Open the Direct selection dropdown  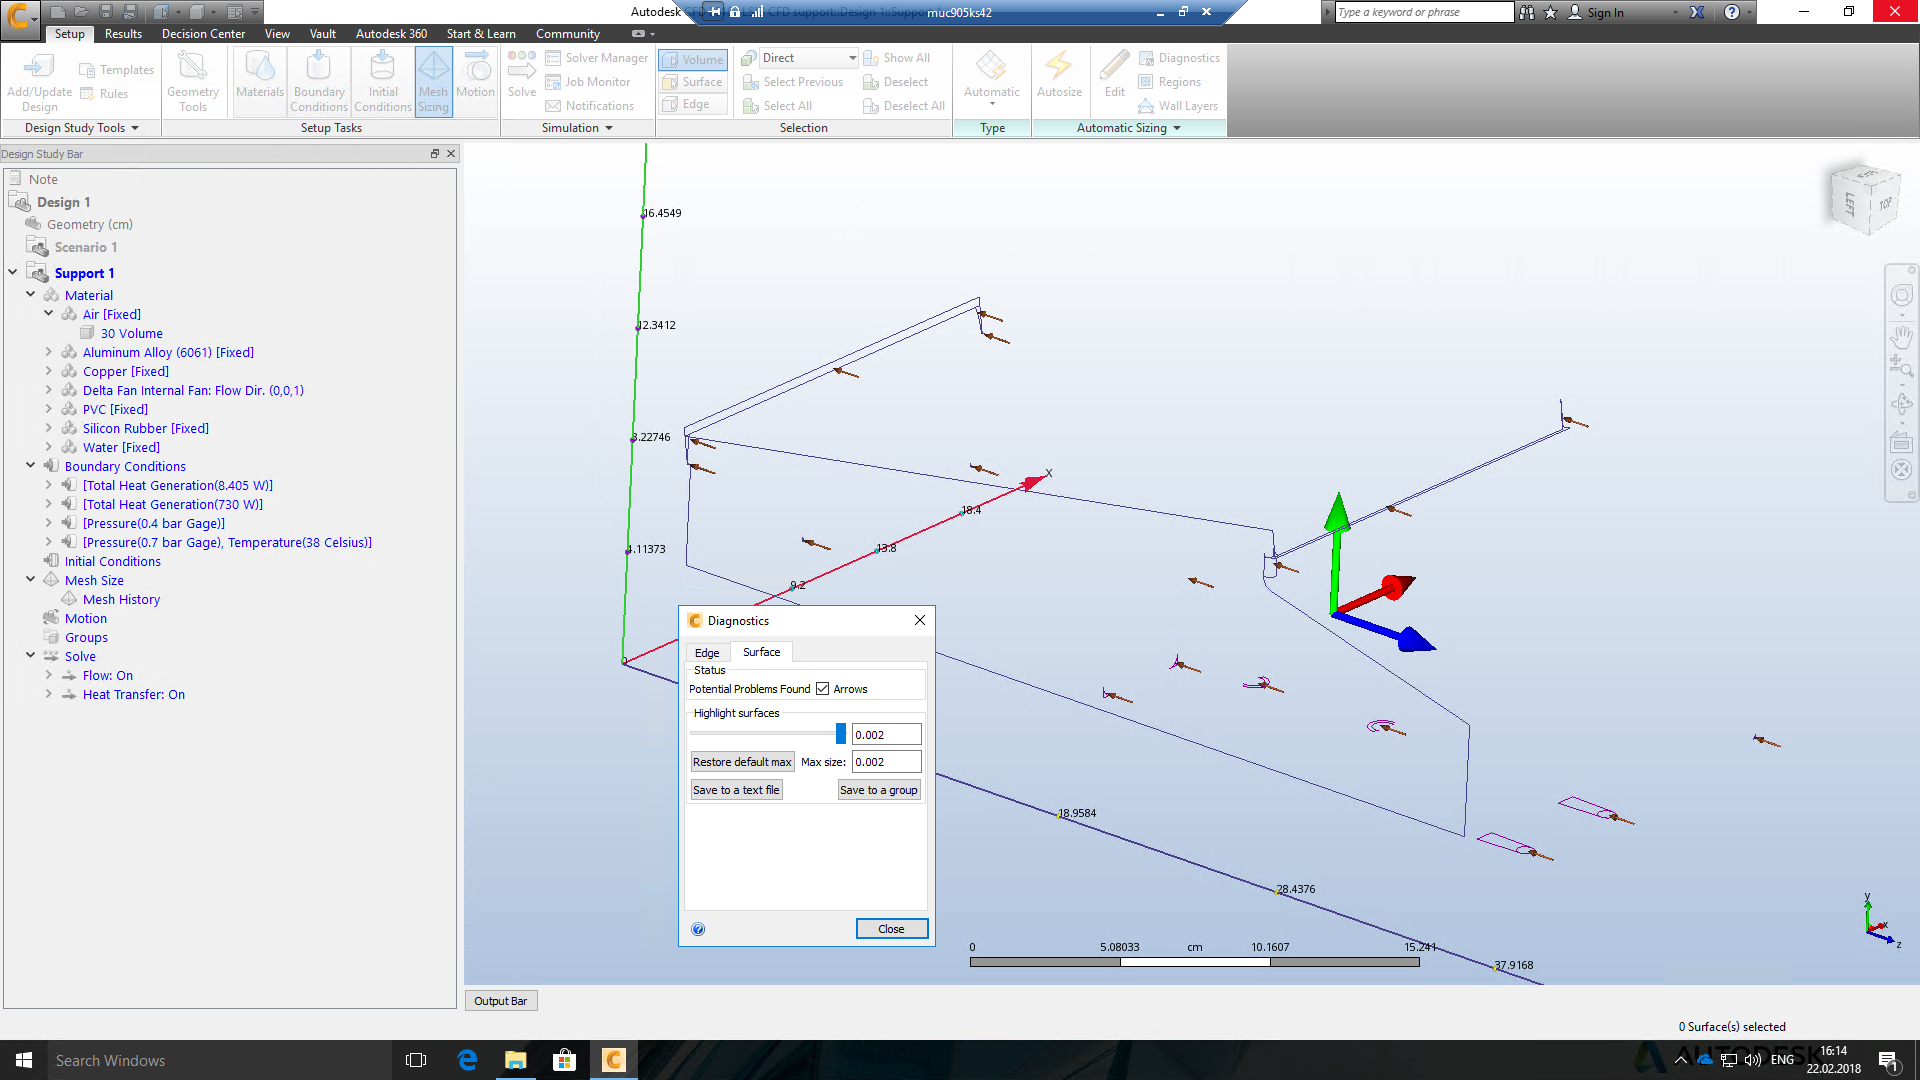tap(850, 57)
